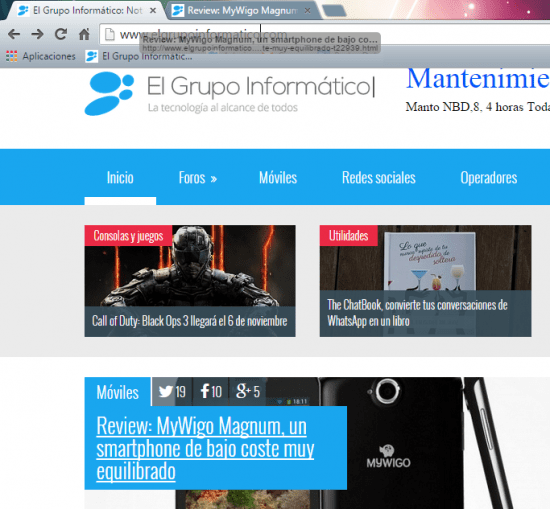Share article on Facebook (10)

coord(211,391)
